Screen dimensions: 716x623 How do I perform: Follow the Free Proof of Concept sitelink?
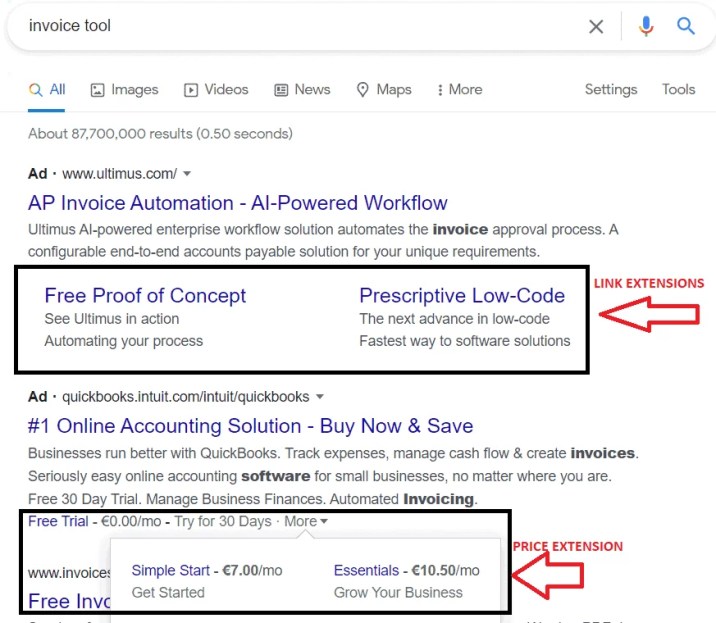pos(145,296)
